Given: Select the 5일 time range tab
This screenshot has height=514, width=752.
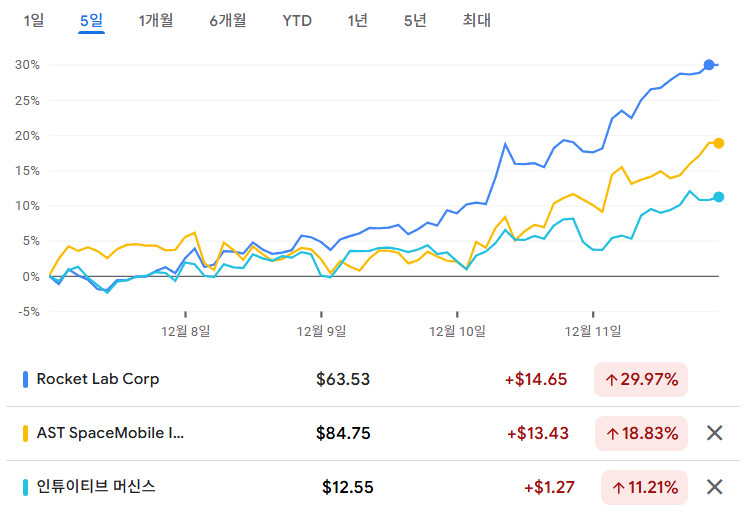Looking at the screenshot, I should click(x=92, y=20).
